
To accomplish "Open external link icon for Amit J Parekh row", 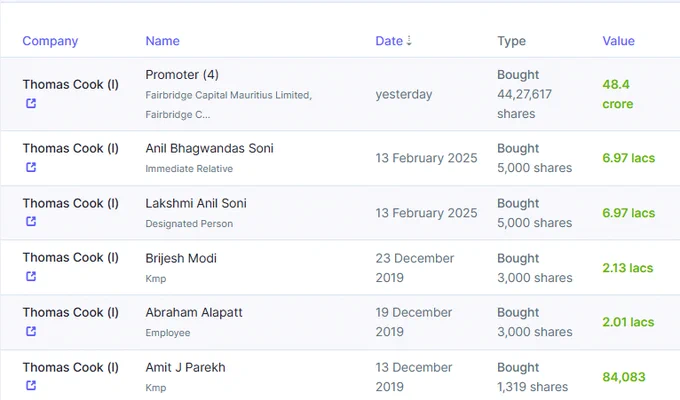I will [31, 385].
